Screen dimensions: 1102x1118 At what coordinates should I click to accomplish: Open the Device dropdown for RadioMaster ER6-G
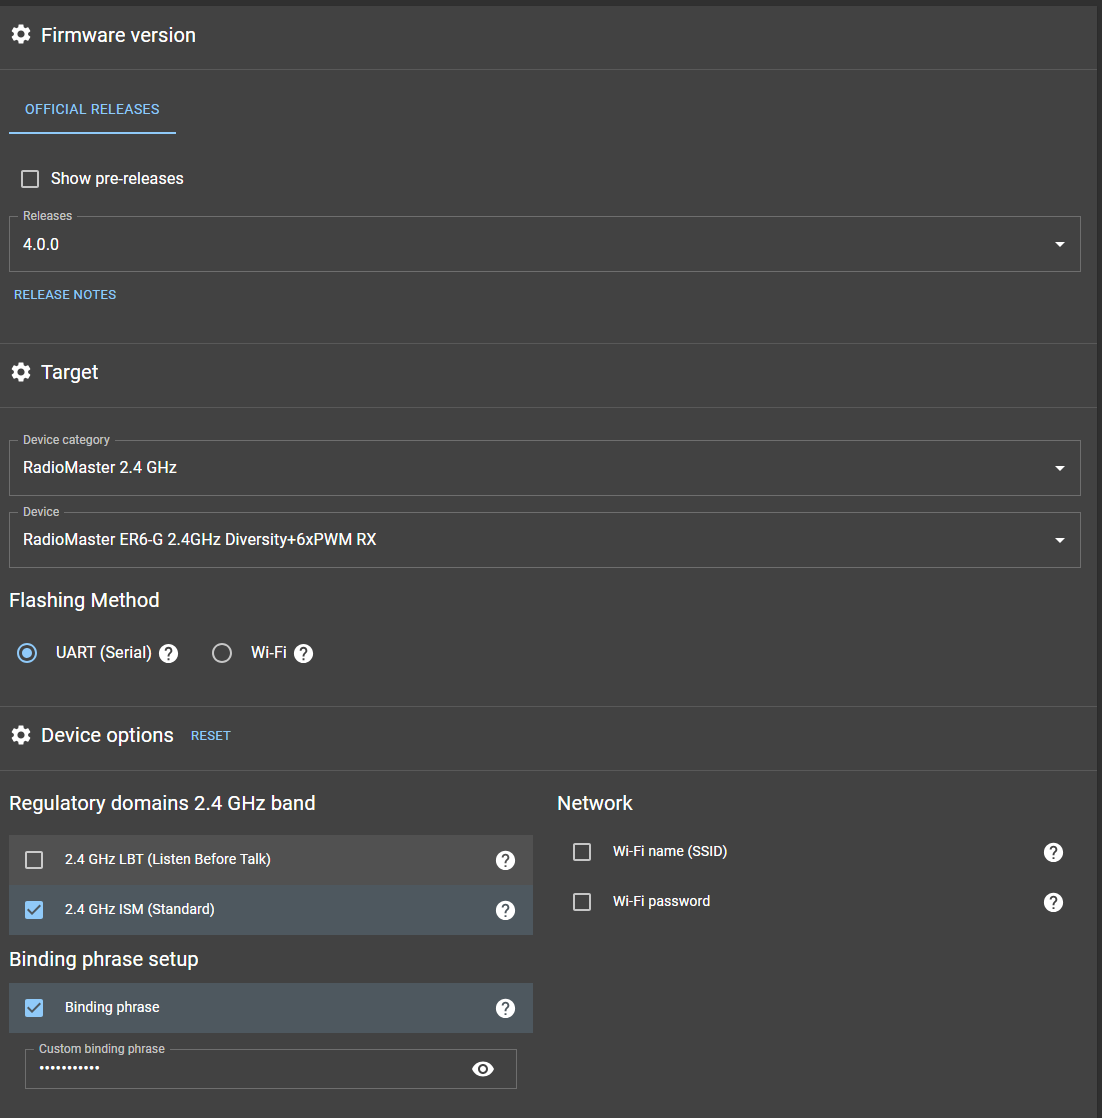tap(545, 540)
